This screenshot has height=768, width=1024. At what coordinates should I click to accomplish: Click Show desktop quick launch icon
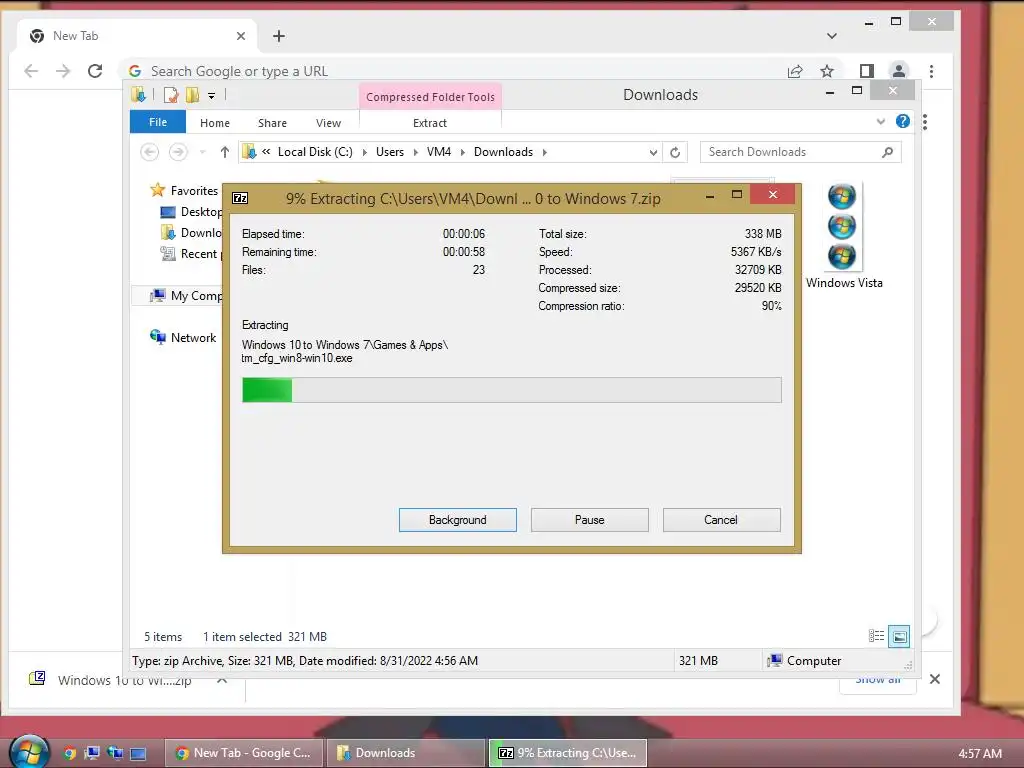138,753
